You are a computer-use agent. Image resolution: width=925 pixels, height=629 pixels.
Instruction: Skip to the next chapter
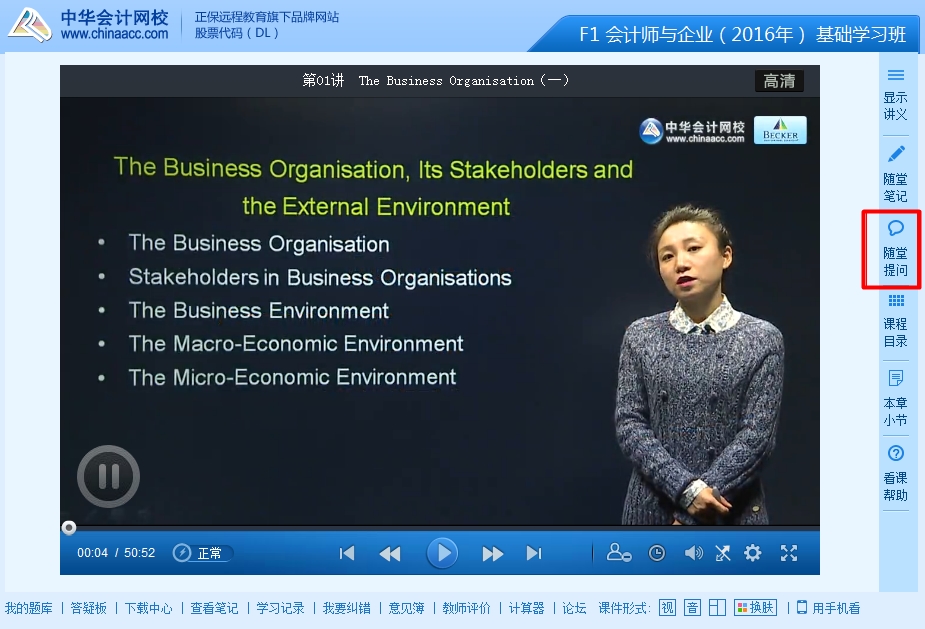click(x=534, y=553)
